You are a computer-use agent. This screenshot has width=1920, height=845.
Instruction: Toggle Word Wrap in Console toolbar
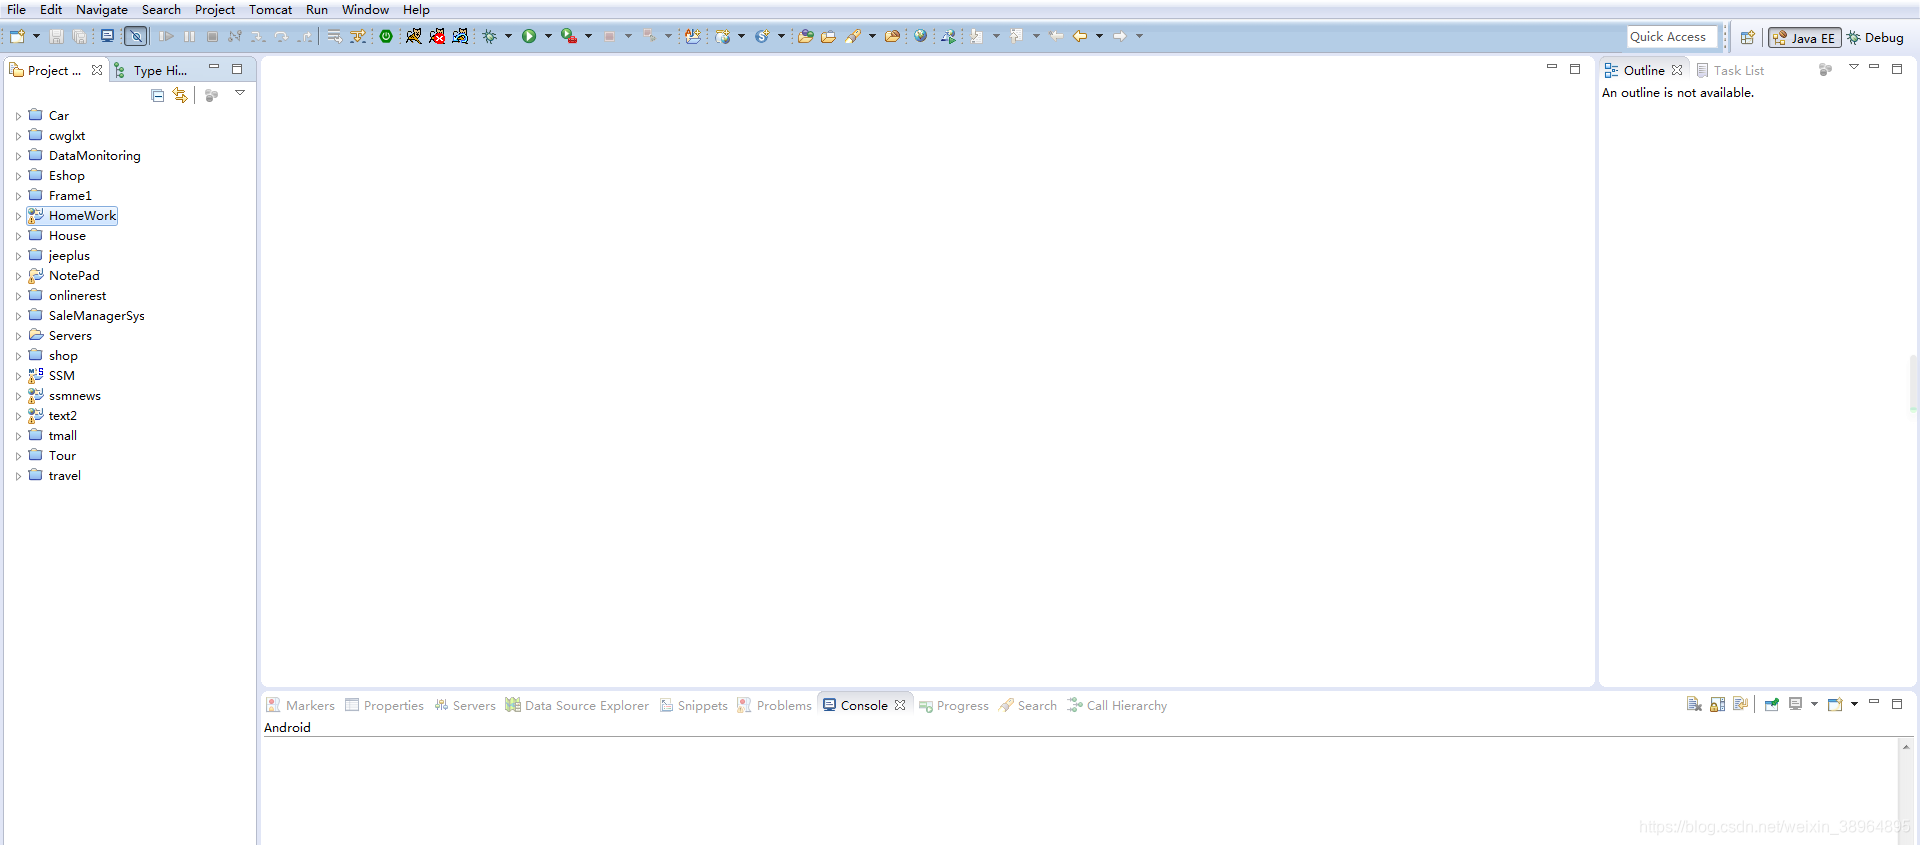[x=1740, y=704]
